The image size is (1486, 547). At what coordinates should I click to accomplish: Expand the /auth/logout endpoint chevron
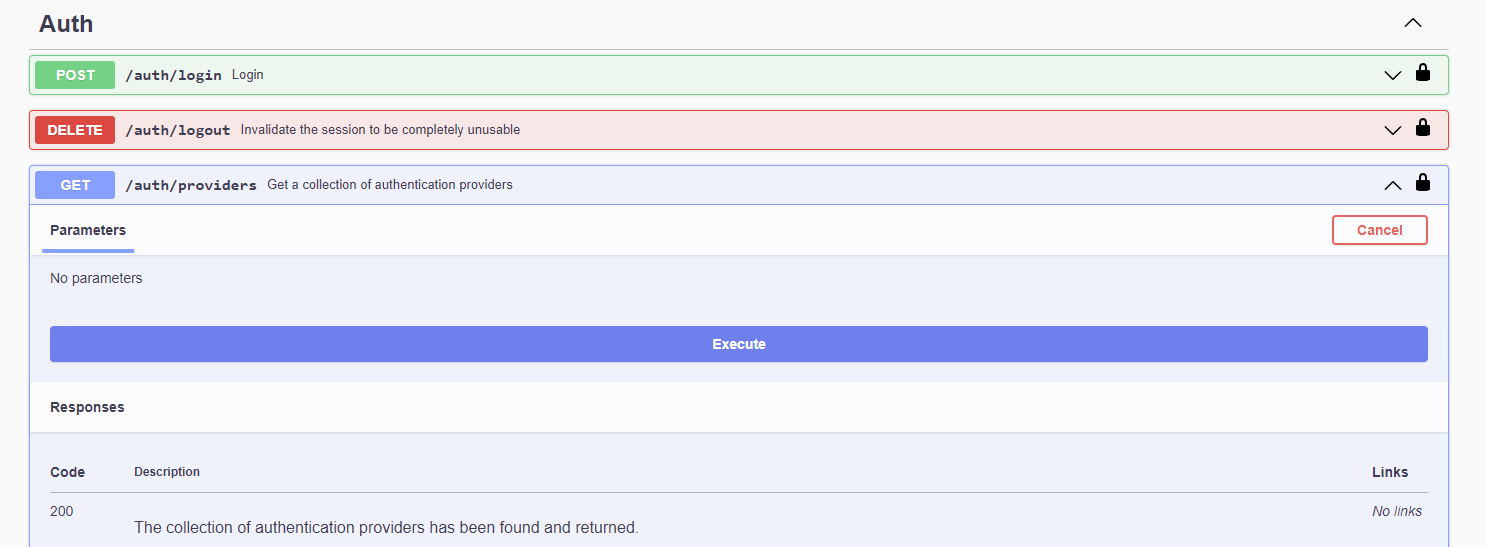point(1392,130)
